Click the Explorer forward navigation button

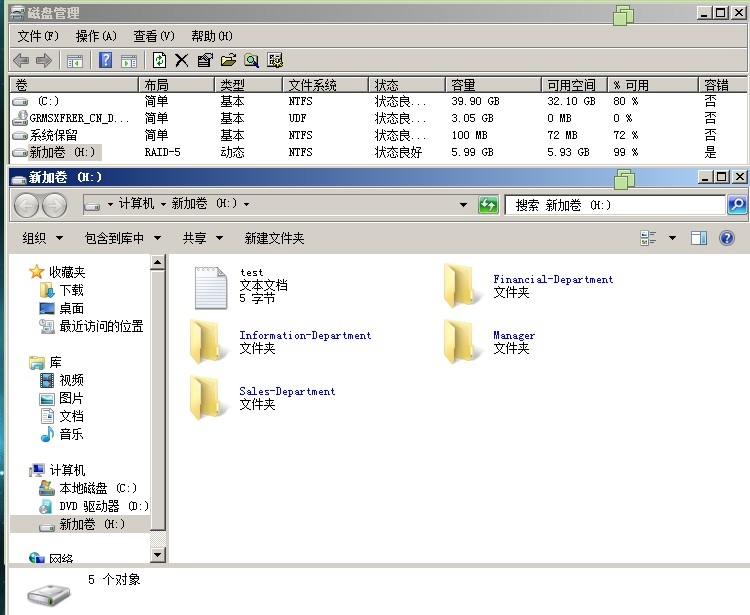[x=55, y=205]
